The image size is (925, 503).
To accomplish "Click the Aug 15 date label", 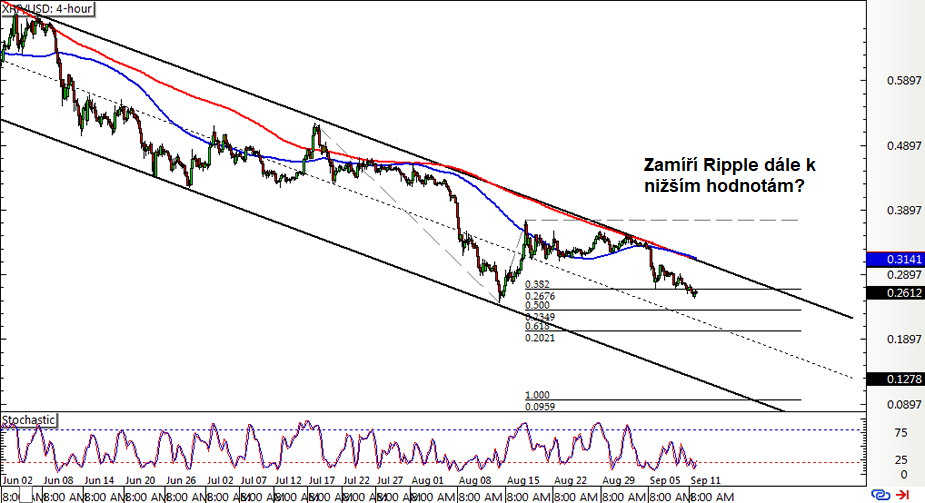I will point(523,481).
